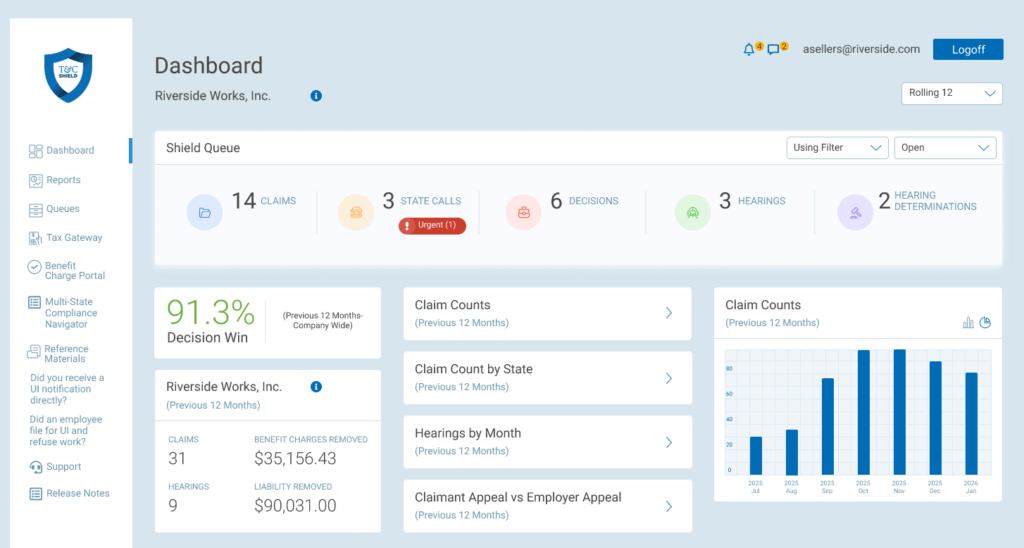Click the 2025 Nov chart bar

point(899,412)
